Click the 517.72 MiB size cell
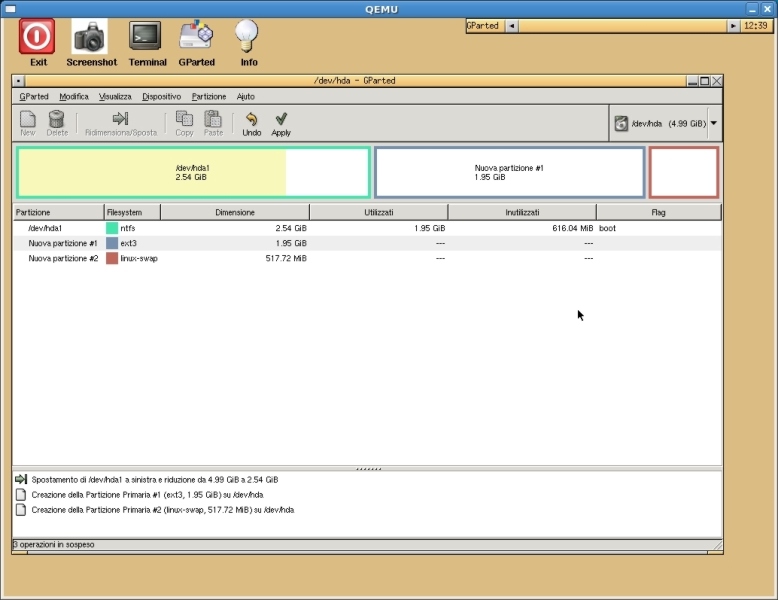The height and width of the screenshot is (600, 778). [286, 258]
